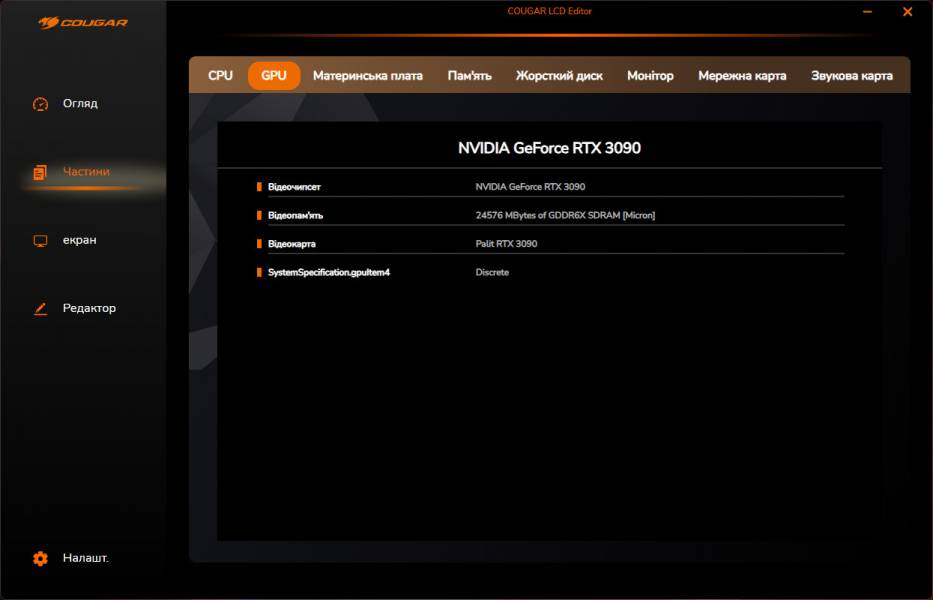This screenshot has height=600, width=933.
Task: Switch to the Мережна карта tab
Action: click(740, 75)
